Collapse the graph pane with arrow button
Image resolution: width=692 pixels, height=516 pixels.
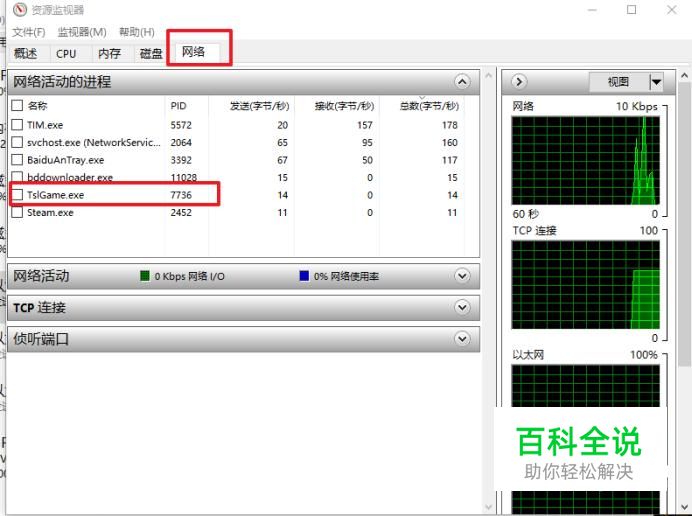click(x=519, y=82)
